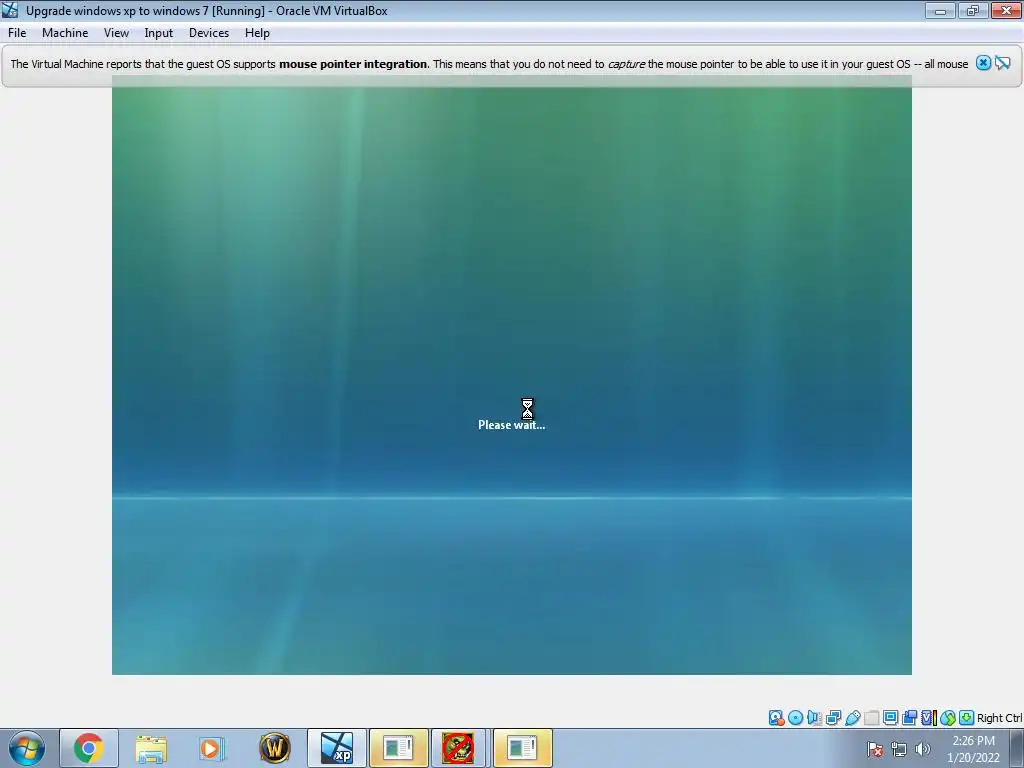Viewport: 1024px width, 768px height.
Task: Restore down the VirtualBox window
Action: coord(972,10)
